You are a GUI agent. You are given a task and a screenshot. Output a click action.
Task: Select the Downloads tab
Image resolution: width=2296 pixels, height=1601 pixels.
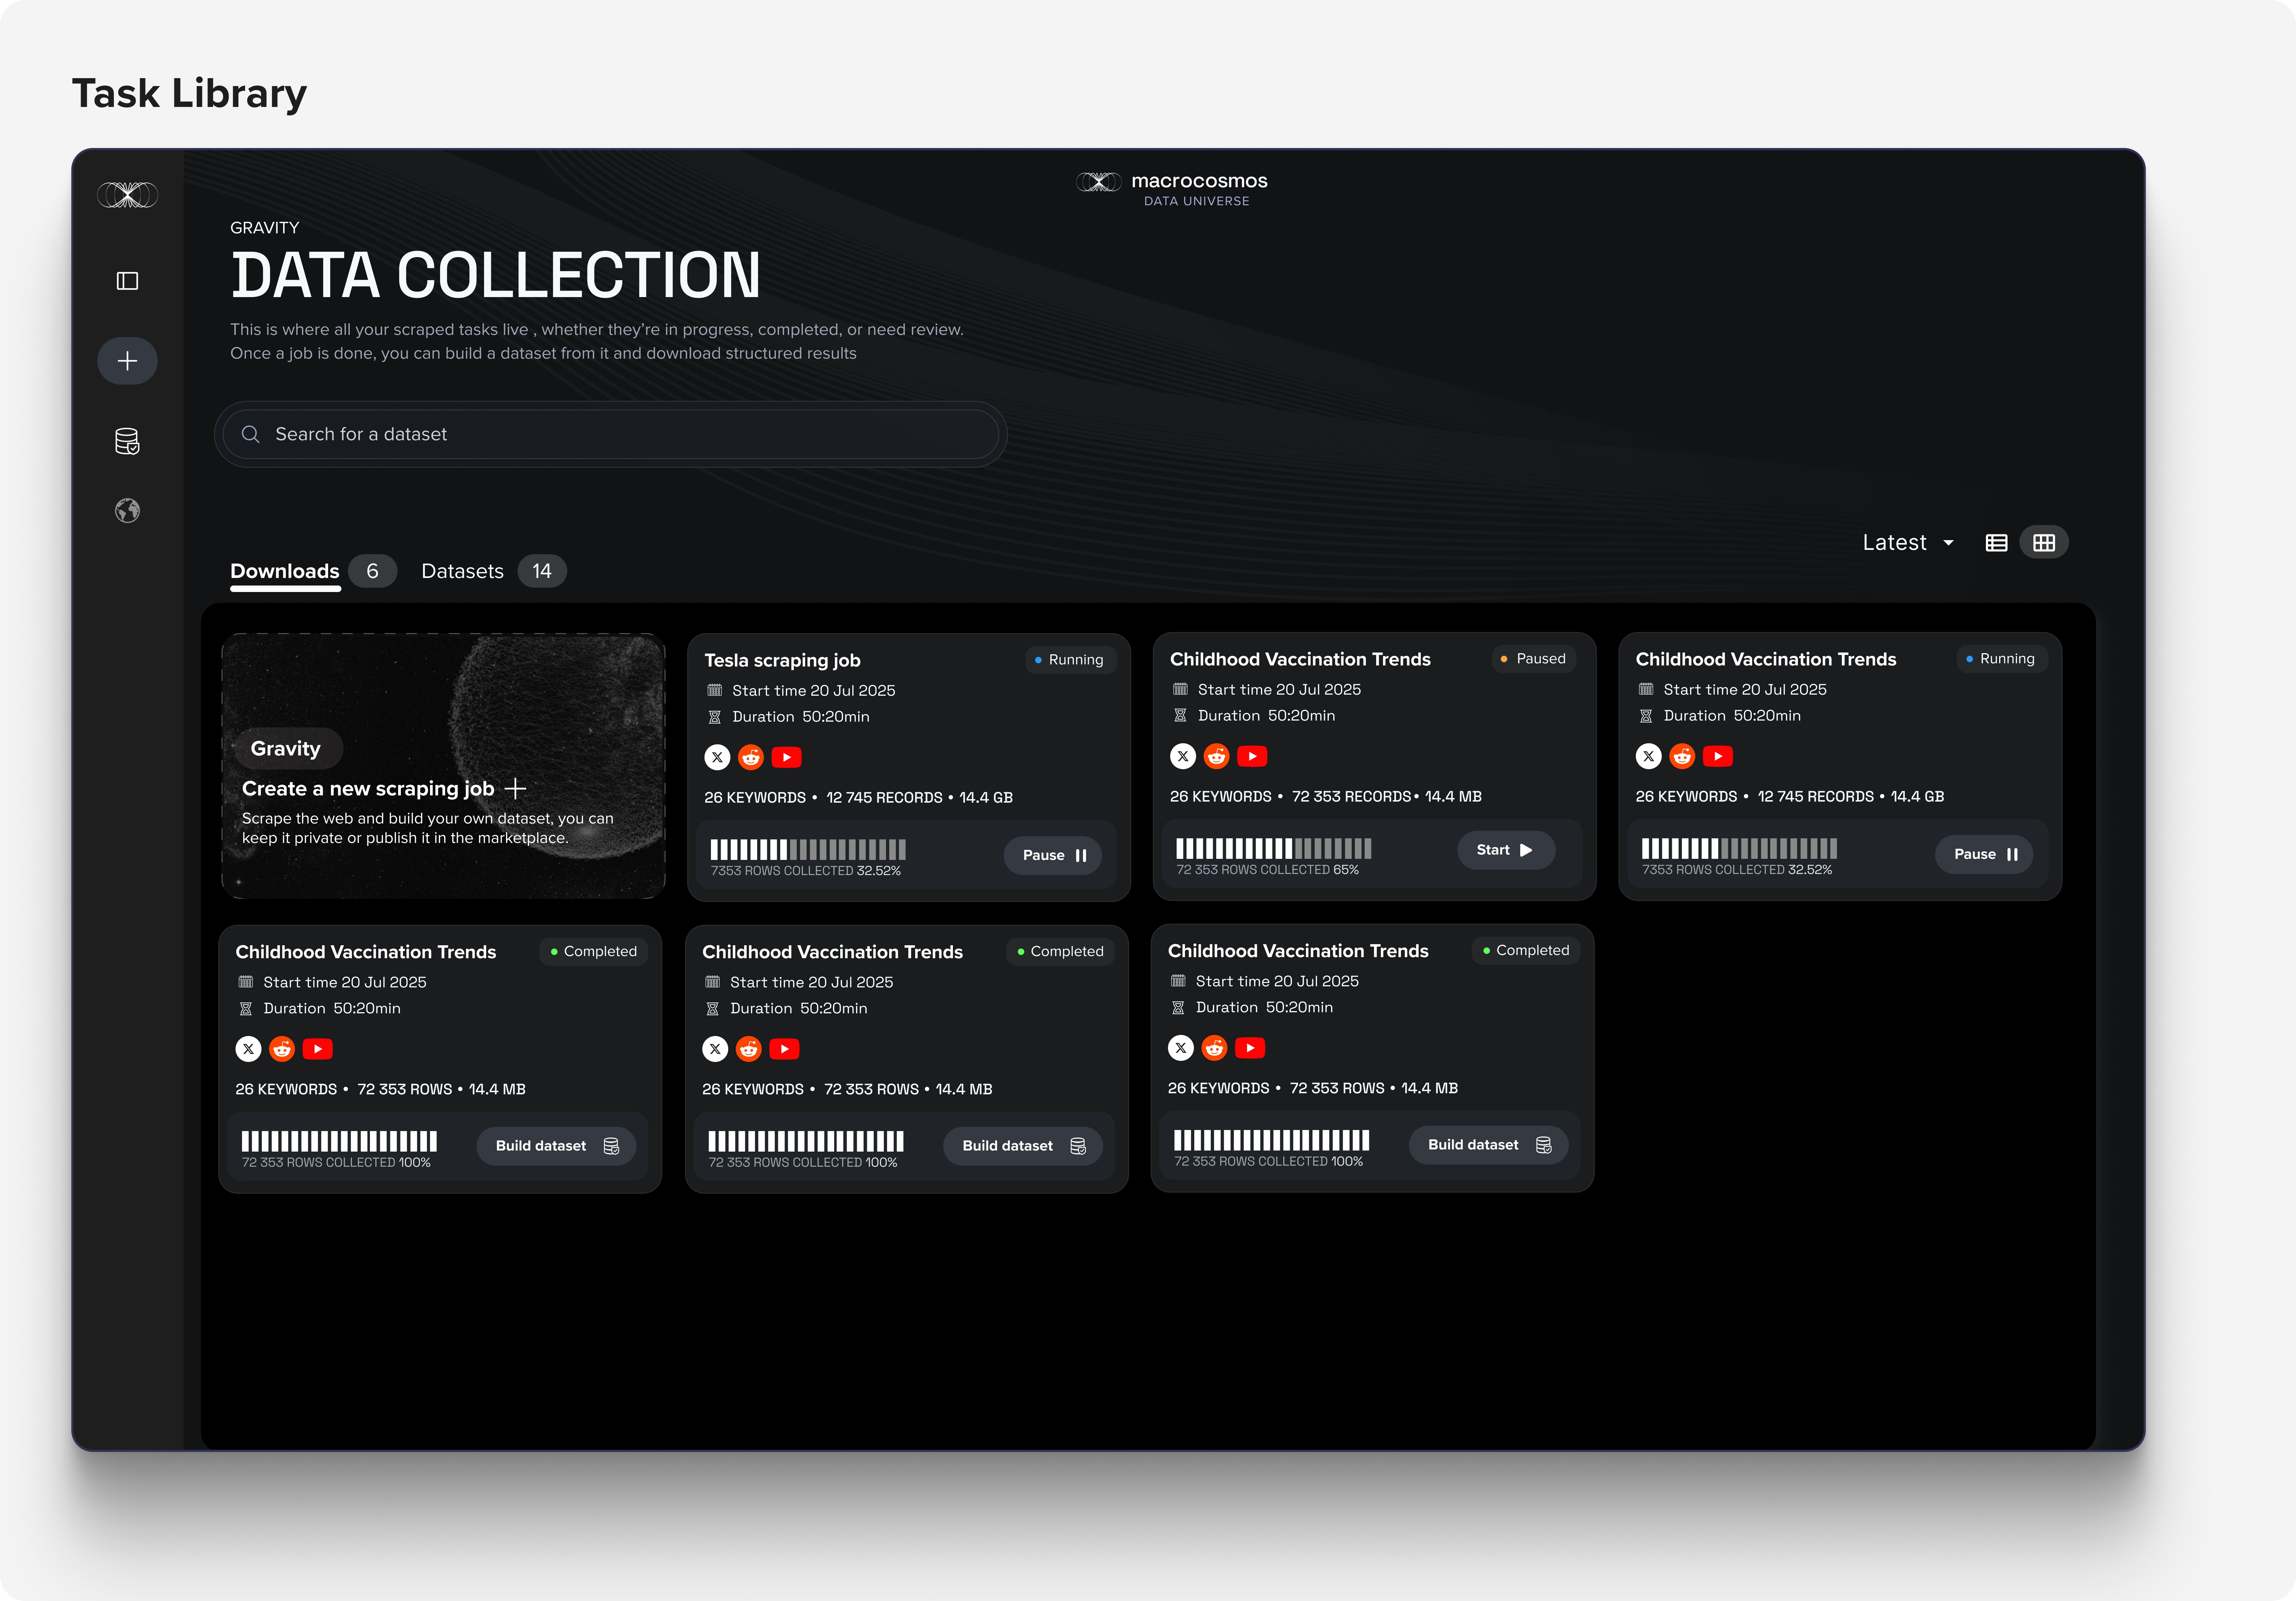pyautogui.click(x=285, y=571)
